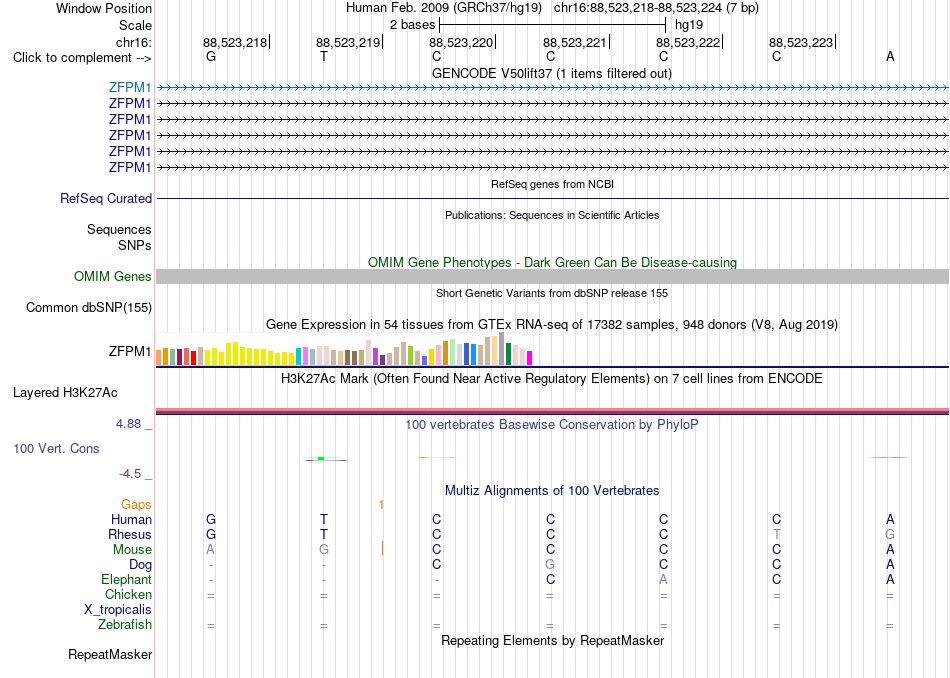Click coordinate label 88,523,219
The image size is (950, 678).
(x=348, y=42)
